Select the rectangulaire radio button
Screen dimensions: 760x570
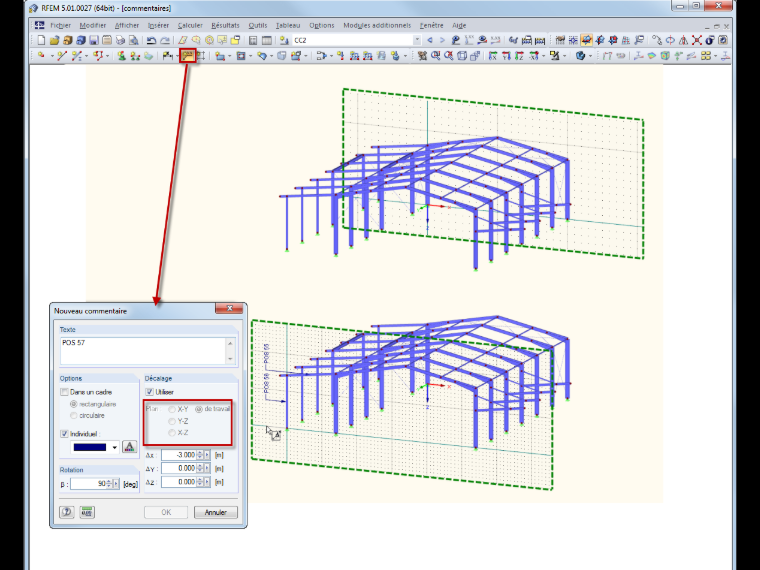[x=74, y=404]
